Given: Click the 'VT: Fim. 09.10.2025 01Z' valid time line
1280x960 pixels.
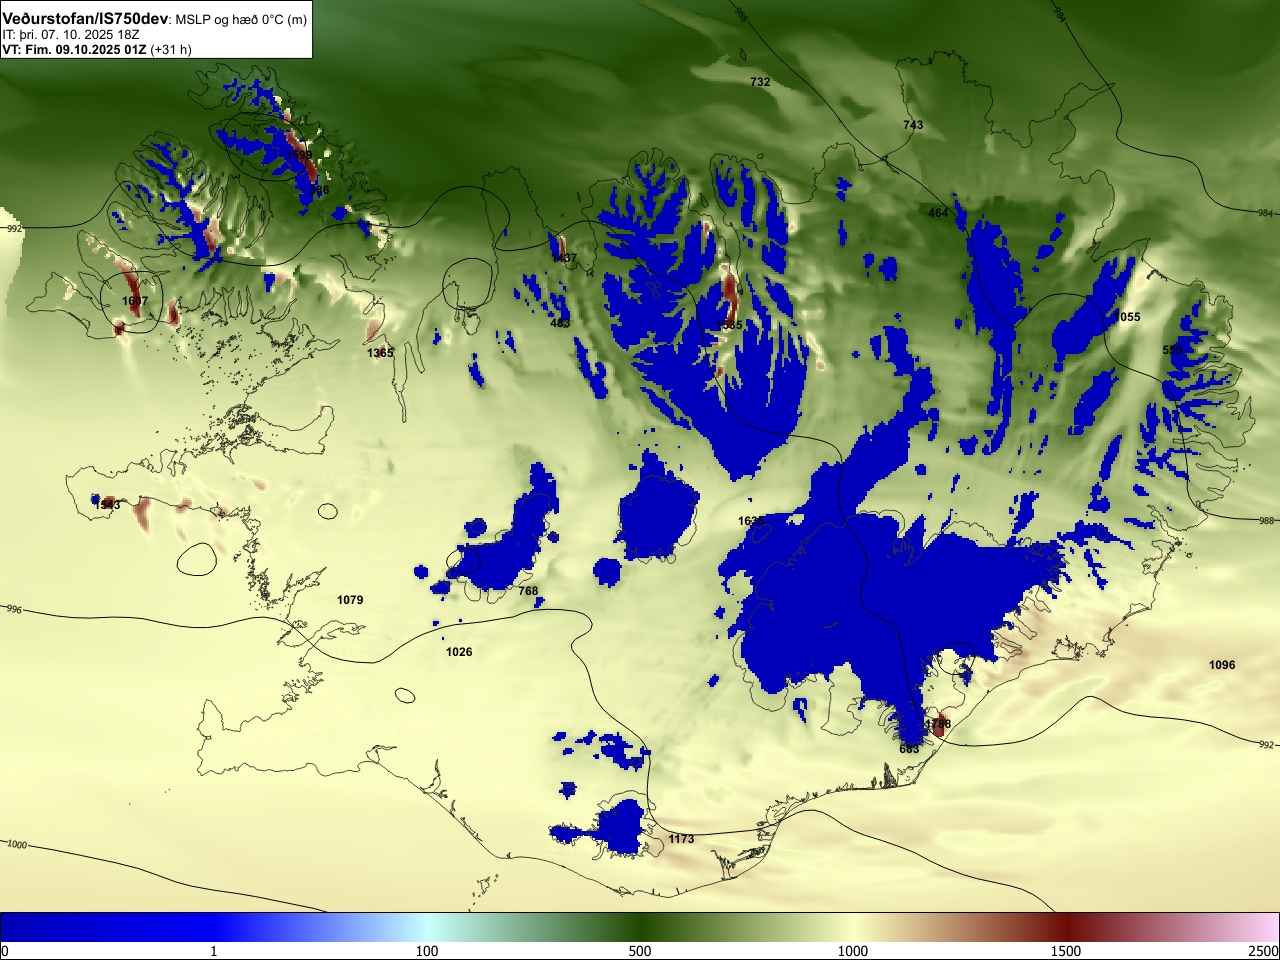Looking at the screenshot, I should pyautogui.click(x=74, y=49).
